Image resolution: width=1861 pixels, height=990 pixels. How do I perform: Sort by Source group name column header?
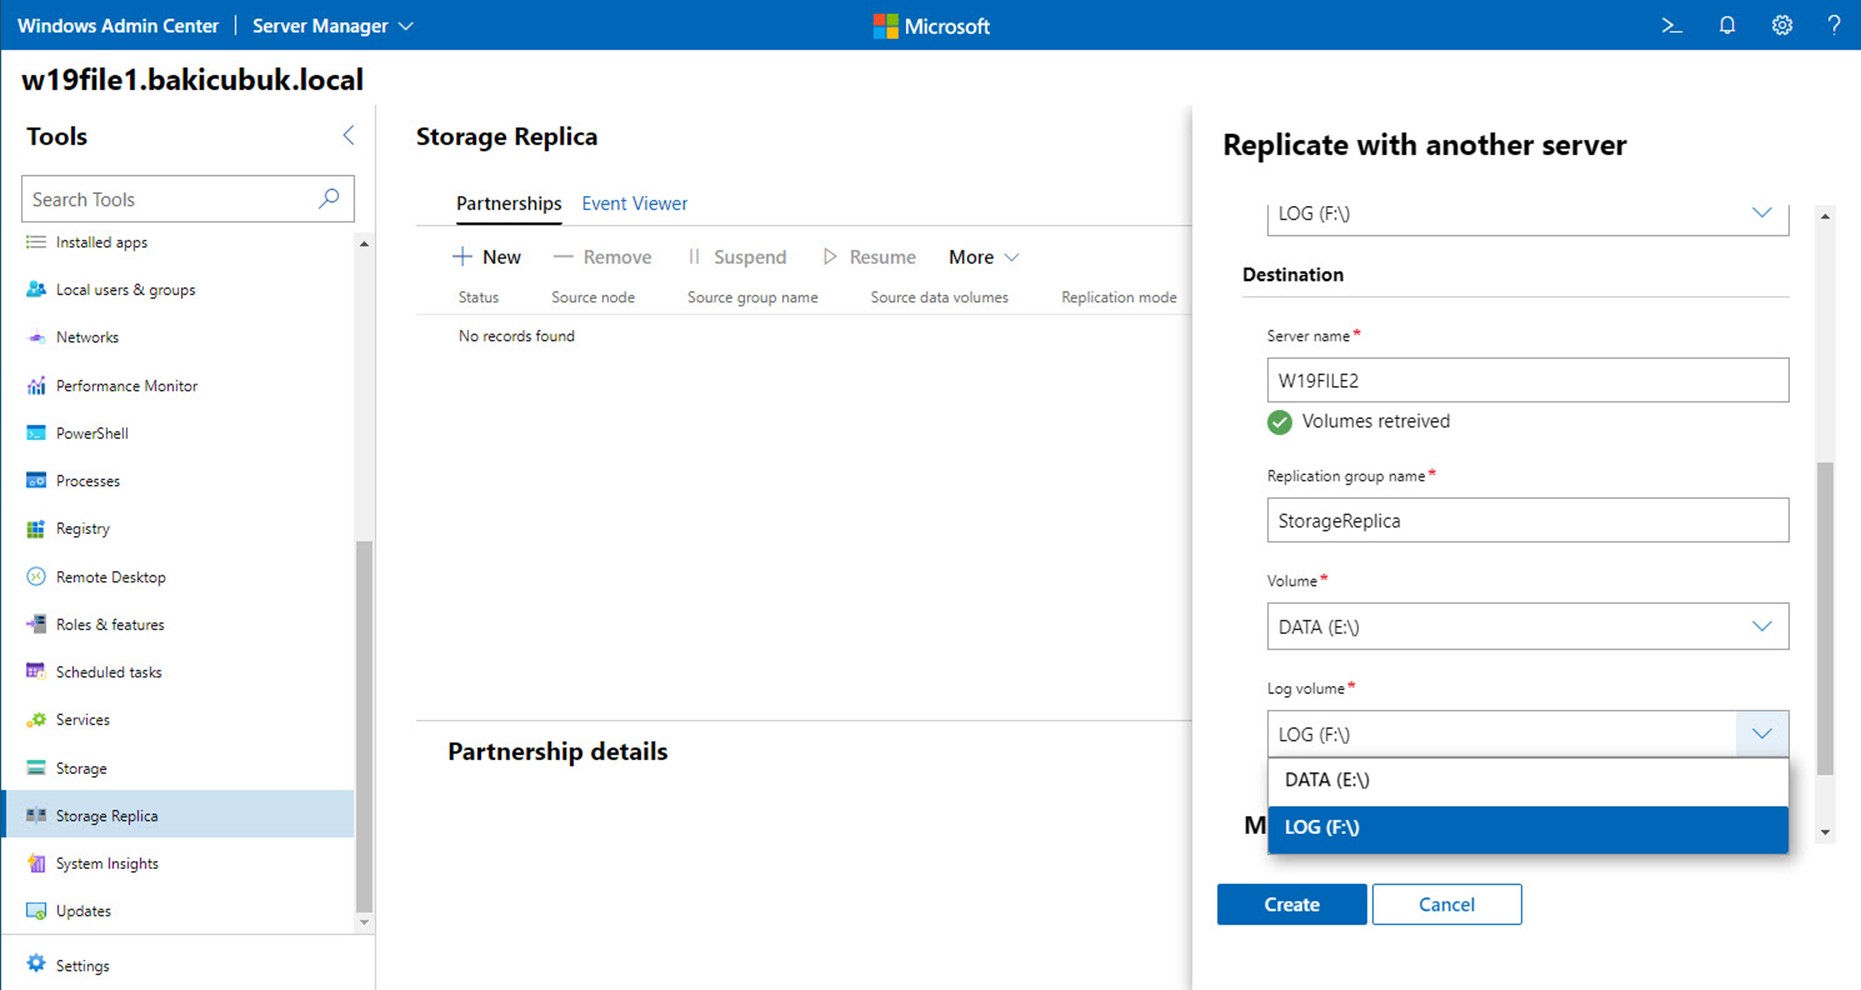752,297
